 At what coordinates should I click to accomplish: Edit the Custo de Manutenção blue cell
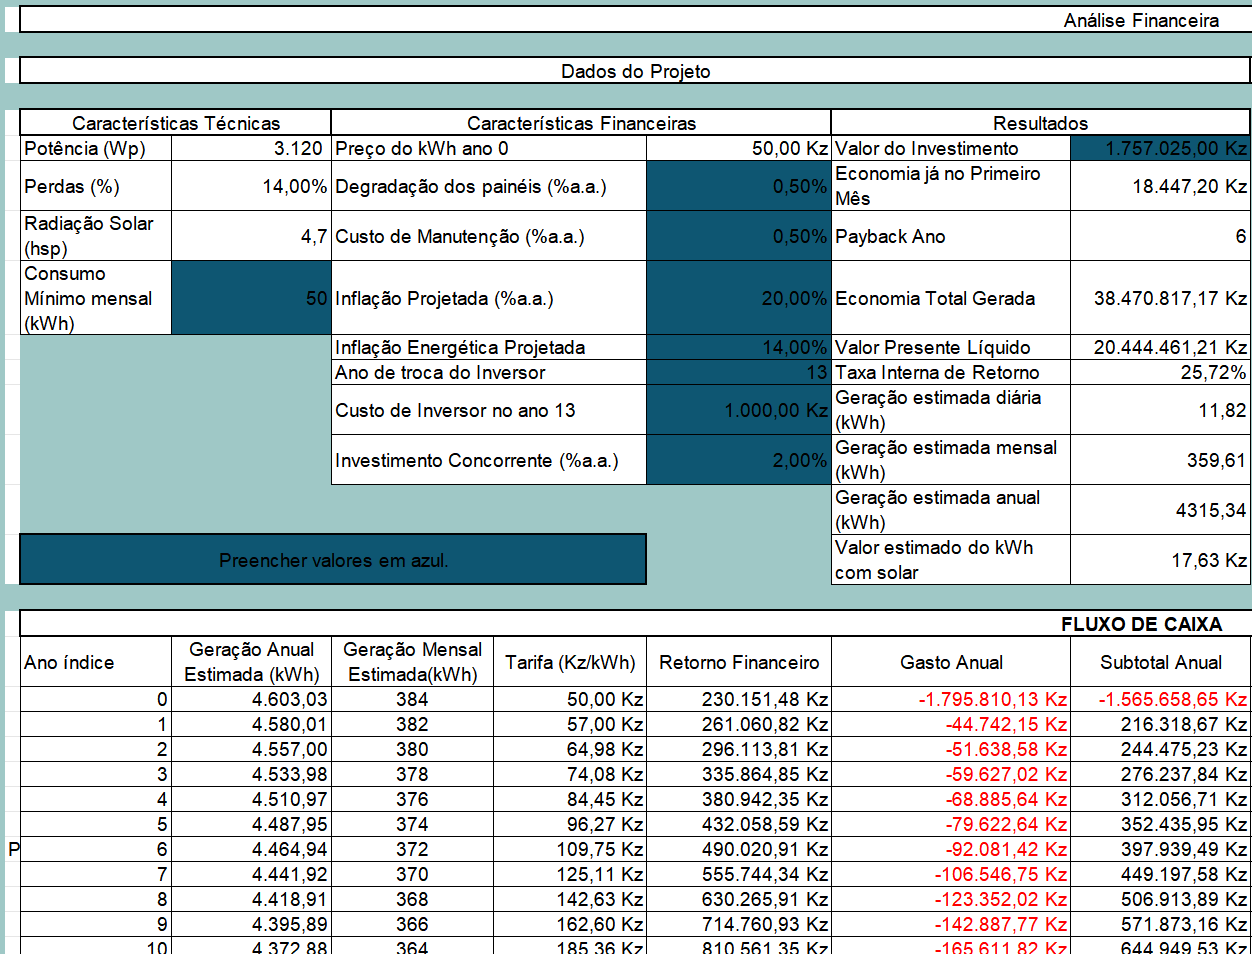739,236
